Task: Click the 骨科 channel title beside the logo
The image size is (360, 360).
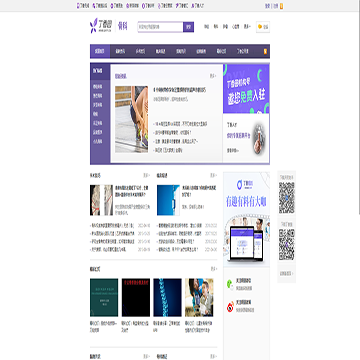Action: [x=123, y=27]
